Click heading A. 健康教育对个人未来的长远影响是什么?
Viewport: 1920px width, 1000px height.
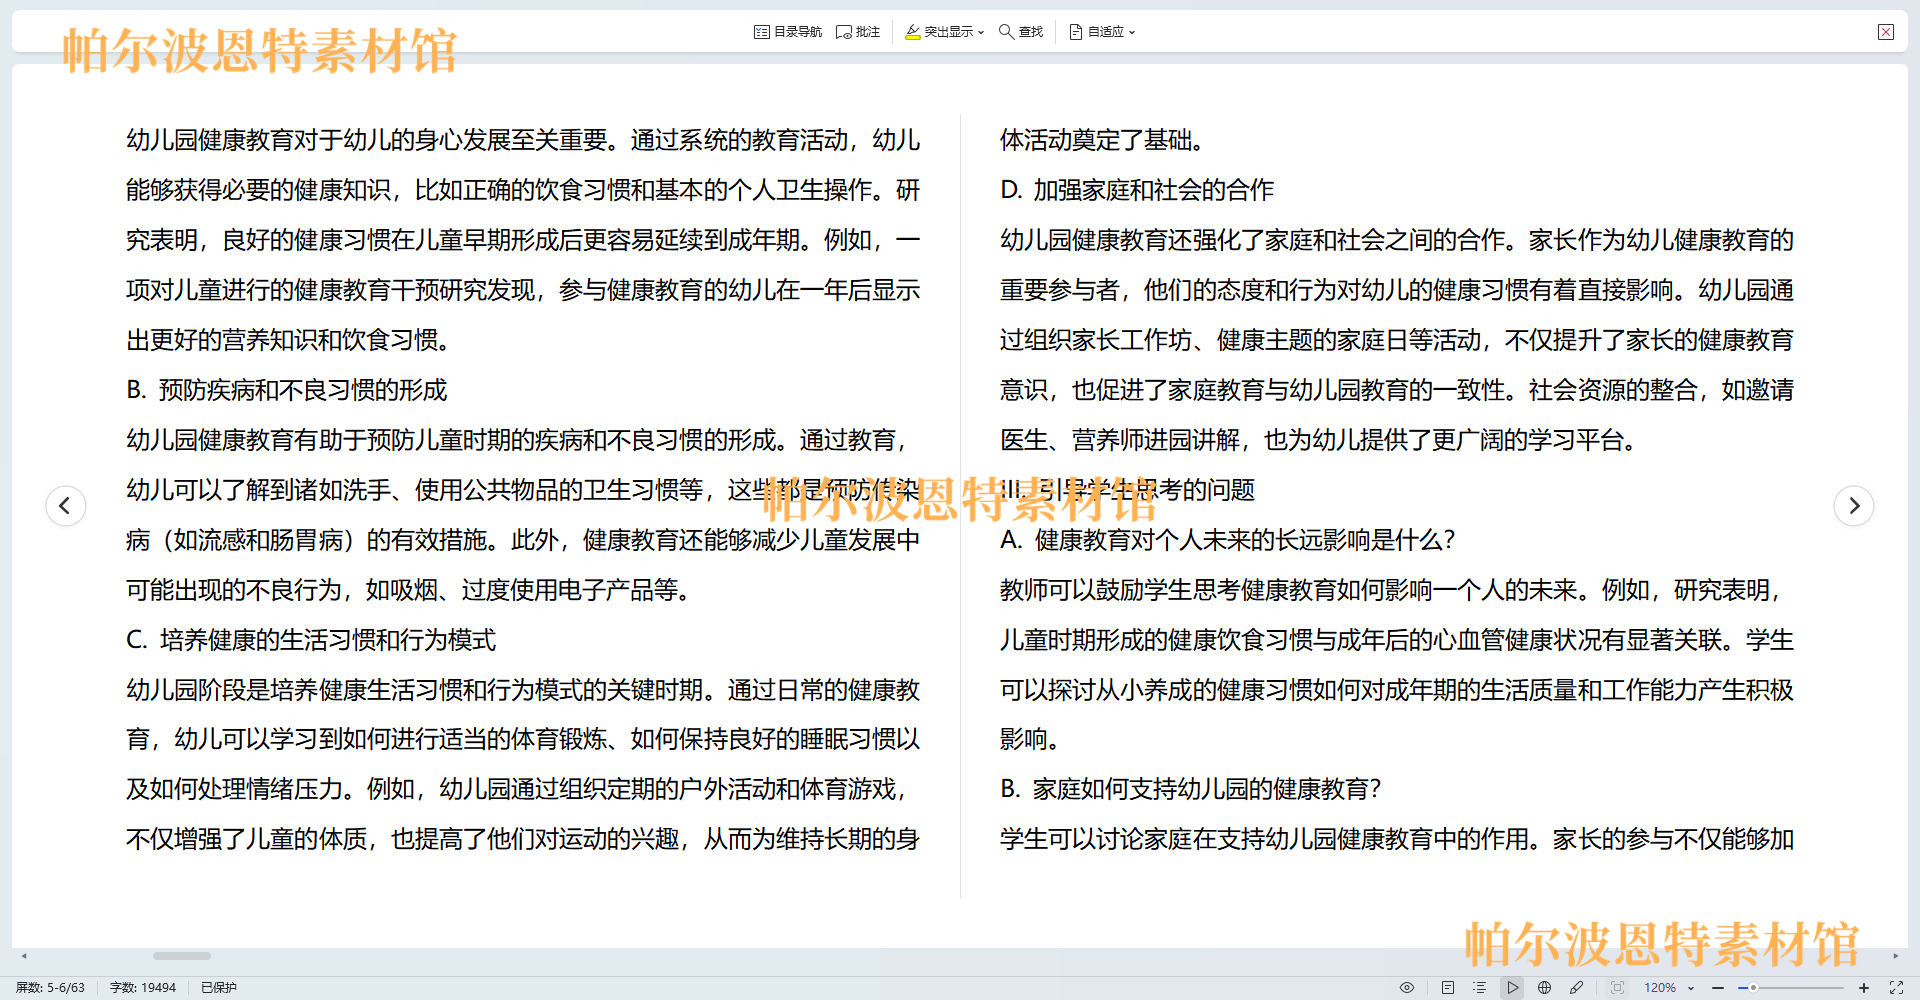click(1228, 540)
